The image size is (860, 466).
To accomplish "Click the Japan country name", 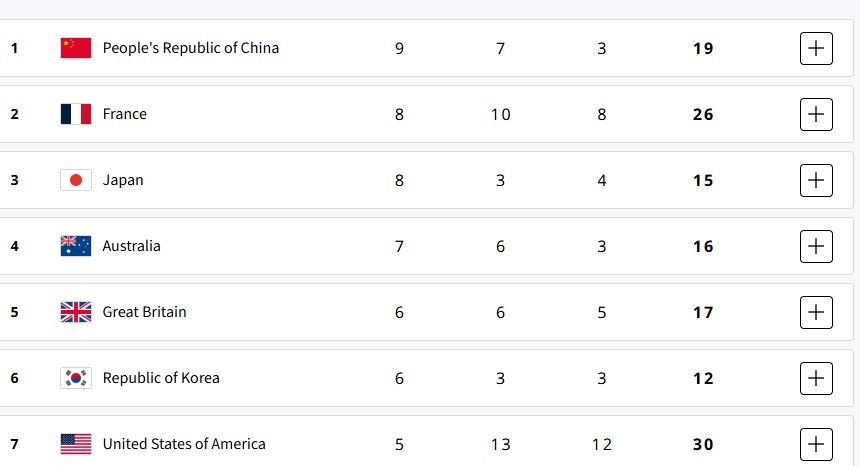I will 123,180.
